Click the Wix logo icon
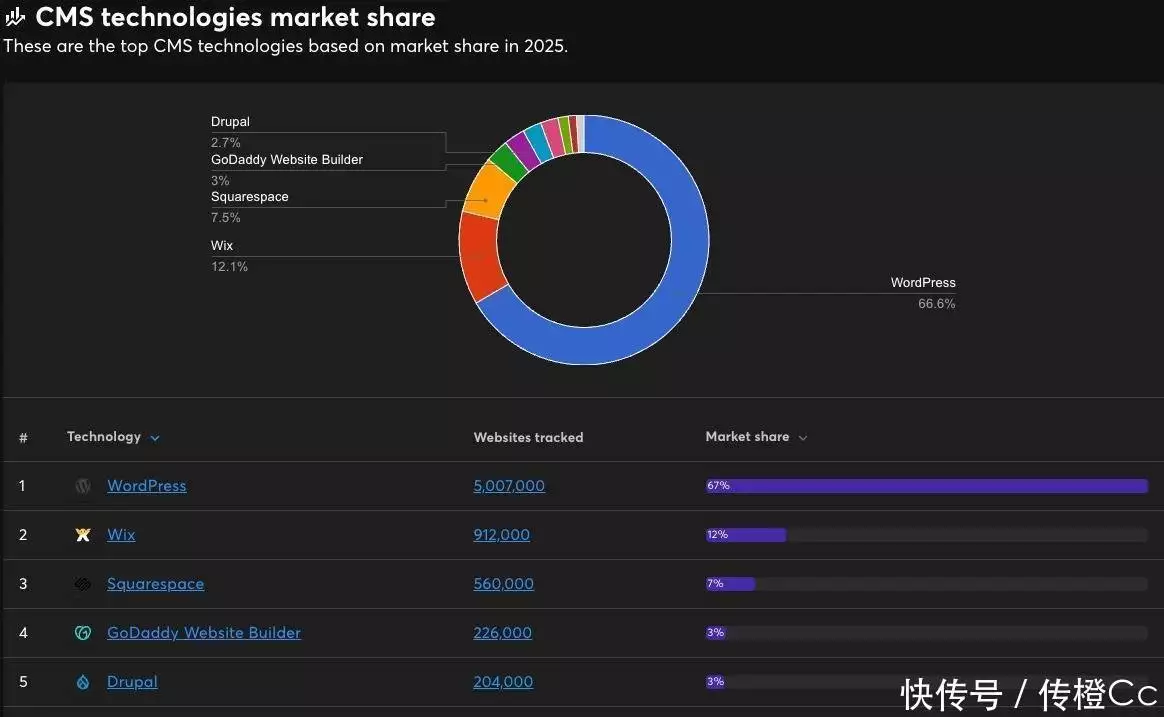The width and height of the screenshot is (1164, 717). coord(83,535)
